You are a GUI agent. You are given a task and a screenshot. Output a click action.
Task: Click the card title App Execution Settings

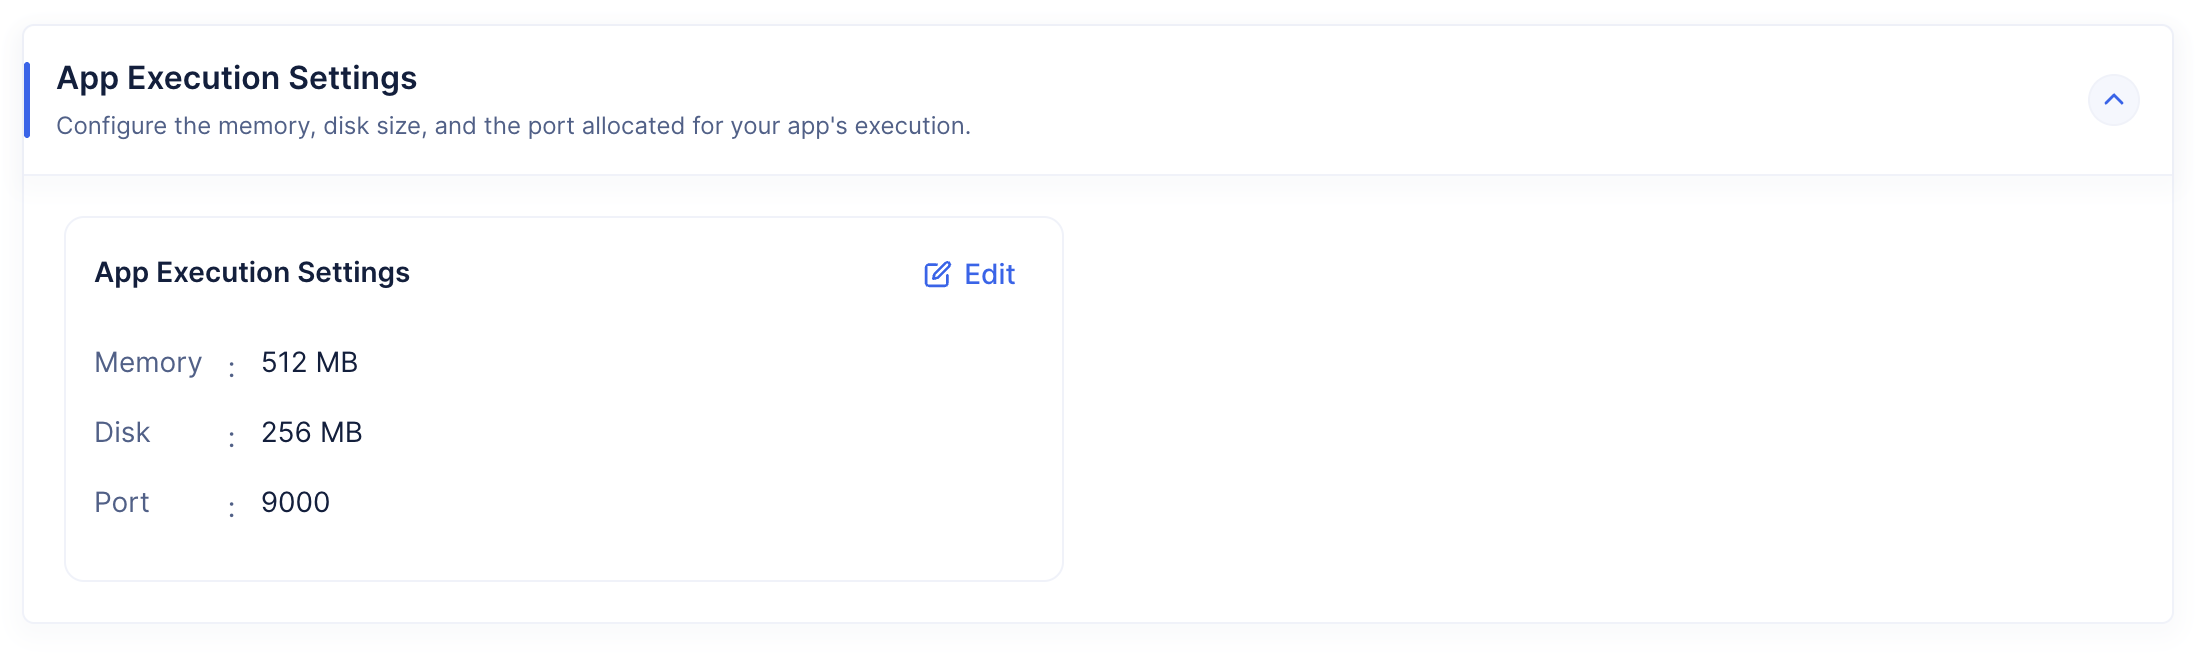[x=252, y=273]
